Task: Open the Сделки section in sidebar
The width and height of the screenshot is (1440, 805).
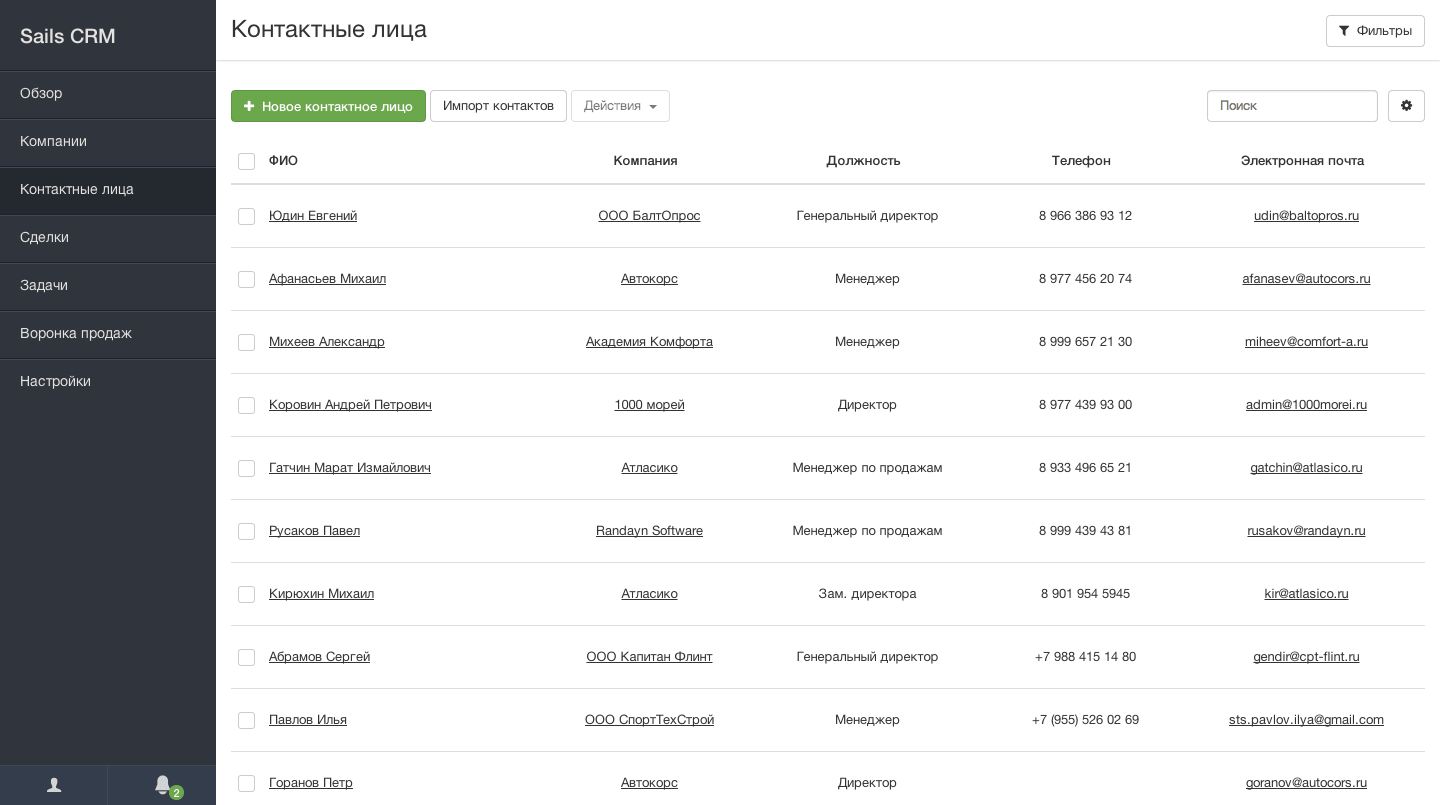Action: pos(44,237)
